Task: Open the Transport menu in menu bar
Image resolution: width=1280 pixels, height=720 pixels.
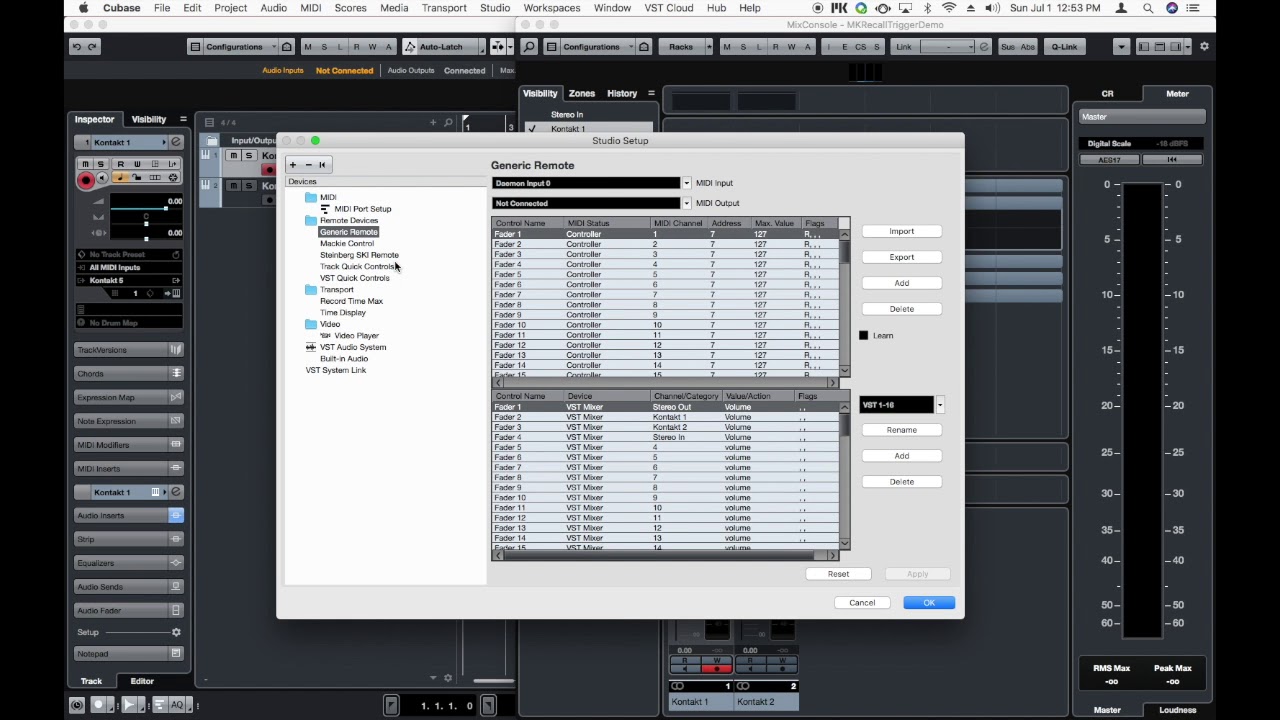Action: point(444,8)
